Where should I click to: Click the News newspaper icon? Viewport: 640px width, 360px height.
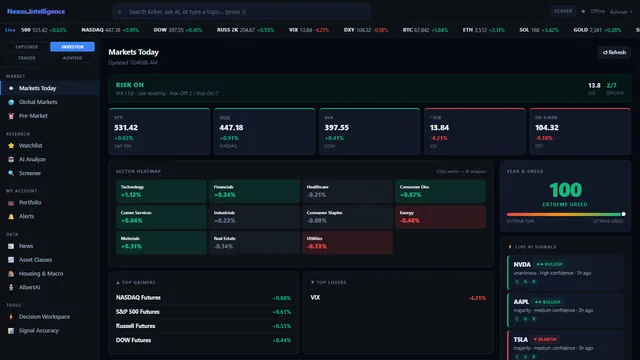(x=11, y=246)
